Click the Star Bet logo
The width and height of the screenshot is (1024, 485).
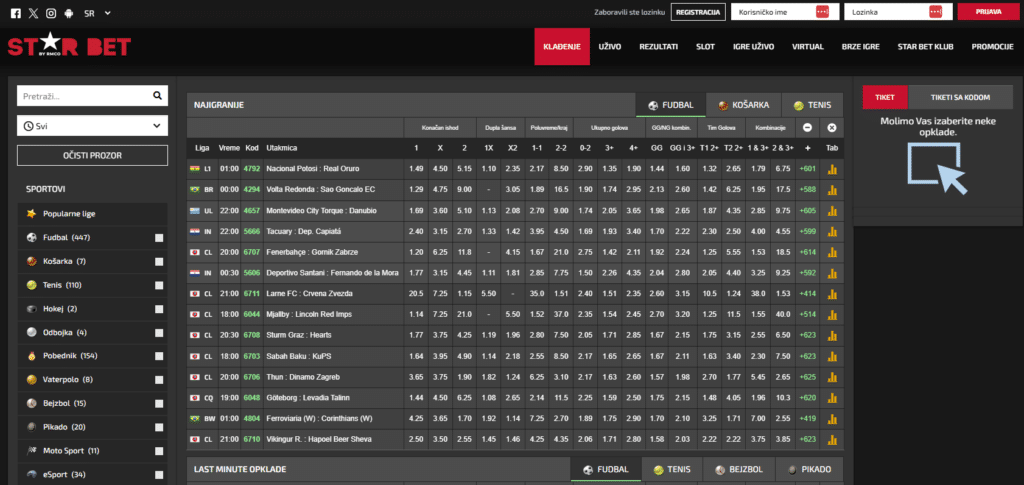coord(69,46)
